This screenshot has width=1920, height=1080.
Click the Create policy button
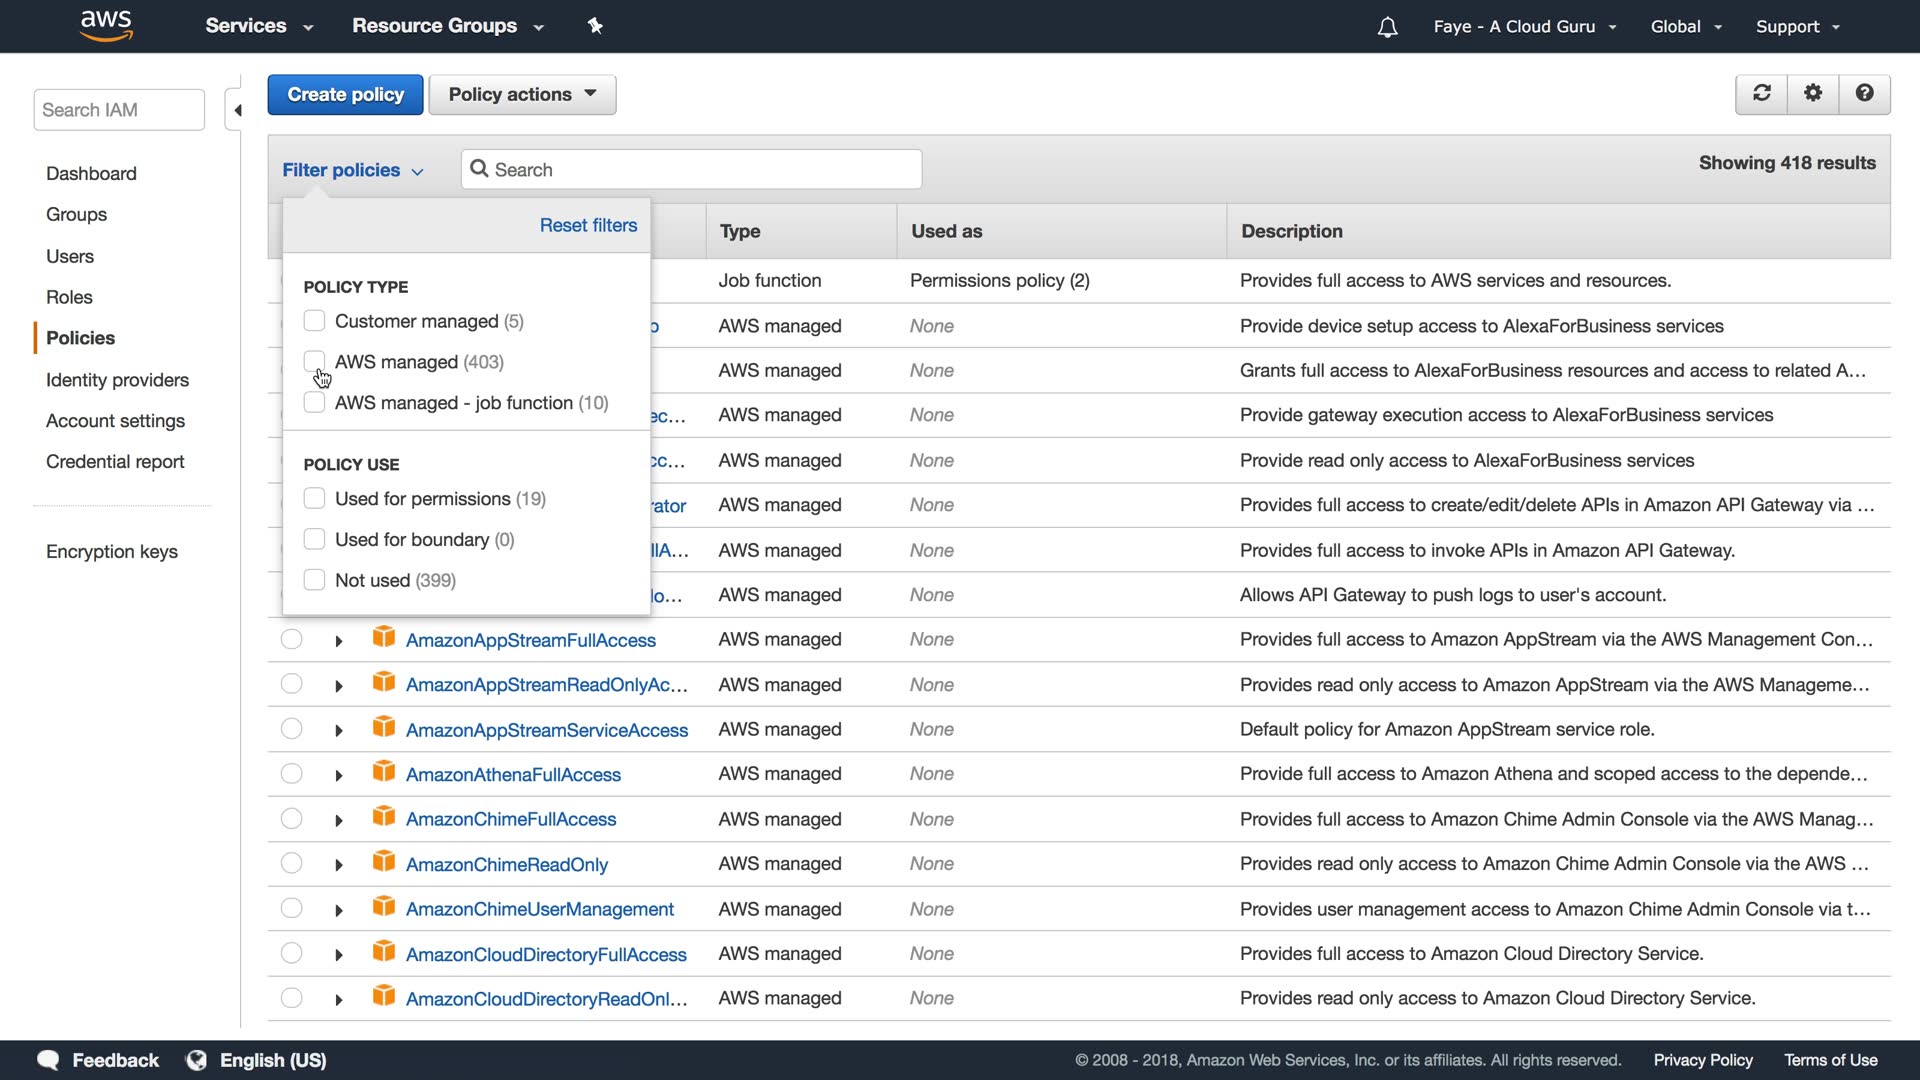coord(345,94)
